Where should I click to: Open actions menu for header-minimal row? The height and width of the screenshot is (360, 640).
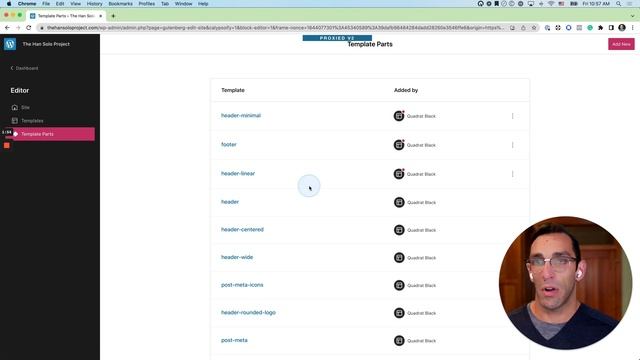click(513, 116)
